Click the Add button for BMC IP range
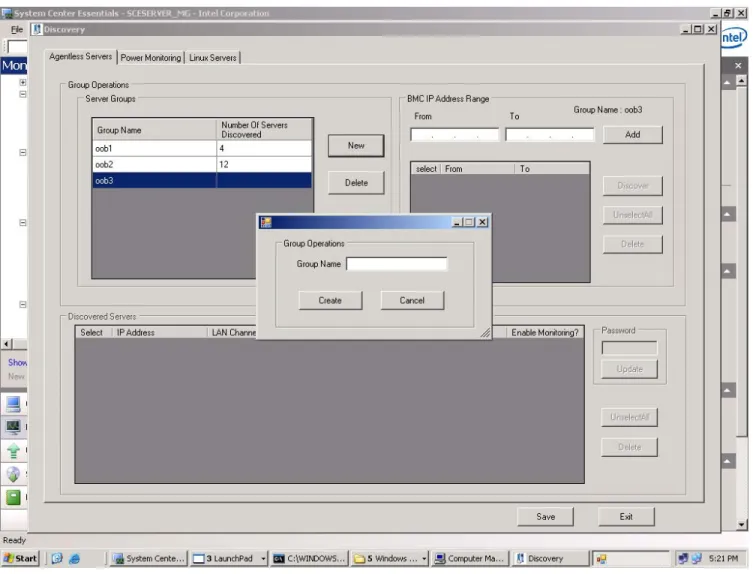 632,134
